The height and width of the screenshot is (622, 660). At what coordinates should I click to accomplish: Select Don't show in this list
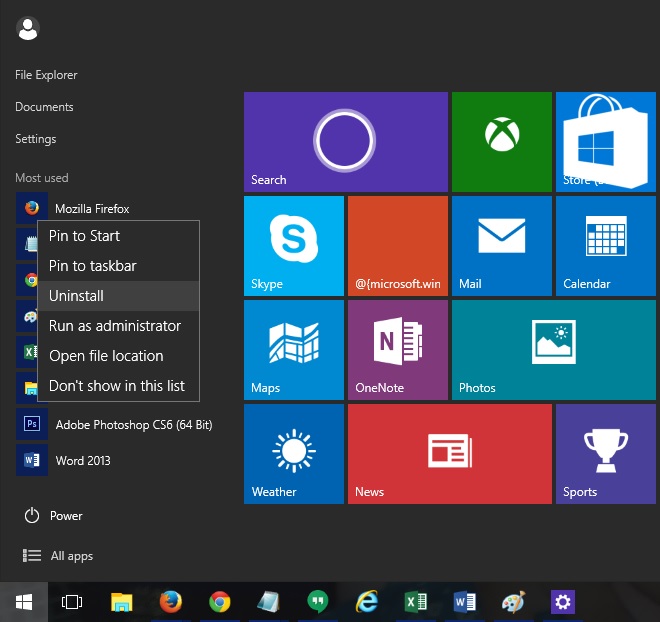click(x=119, y=386)
